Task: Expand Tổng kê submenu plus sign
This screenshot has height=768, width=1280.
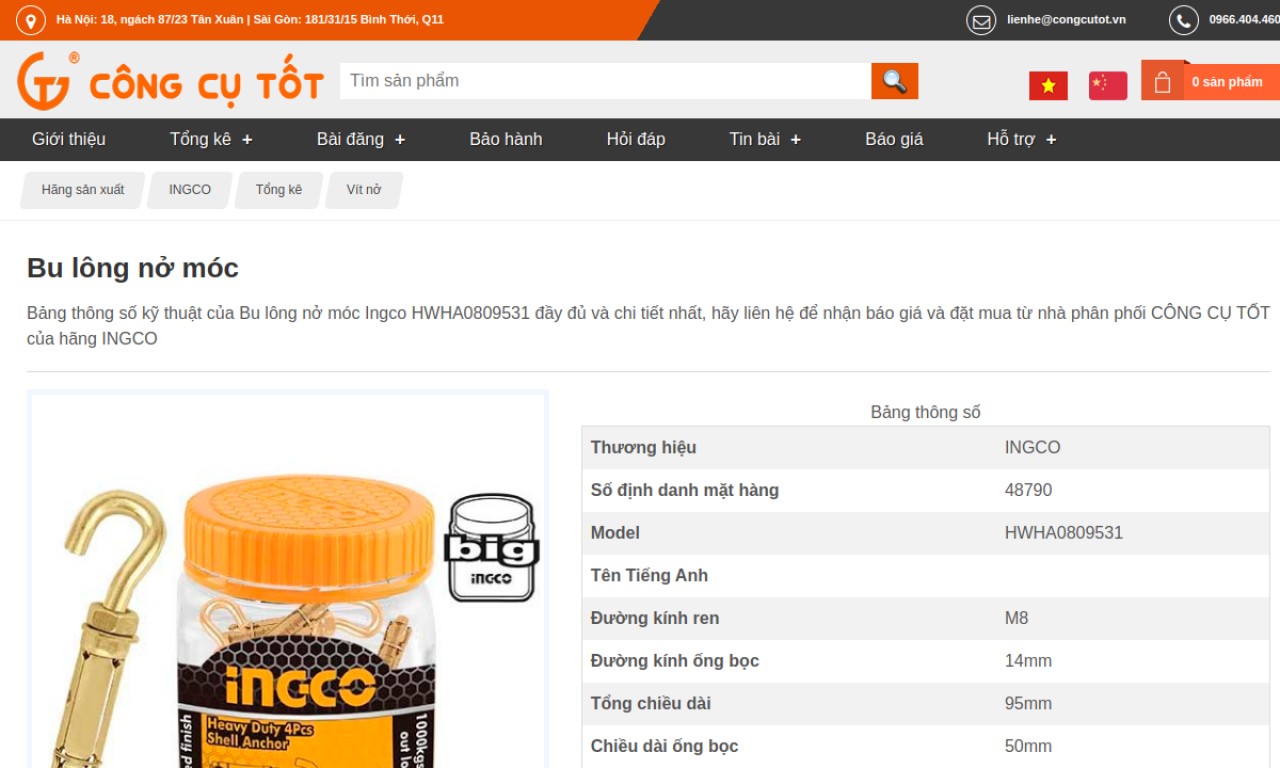Action: 247,140
